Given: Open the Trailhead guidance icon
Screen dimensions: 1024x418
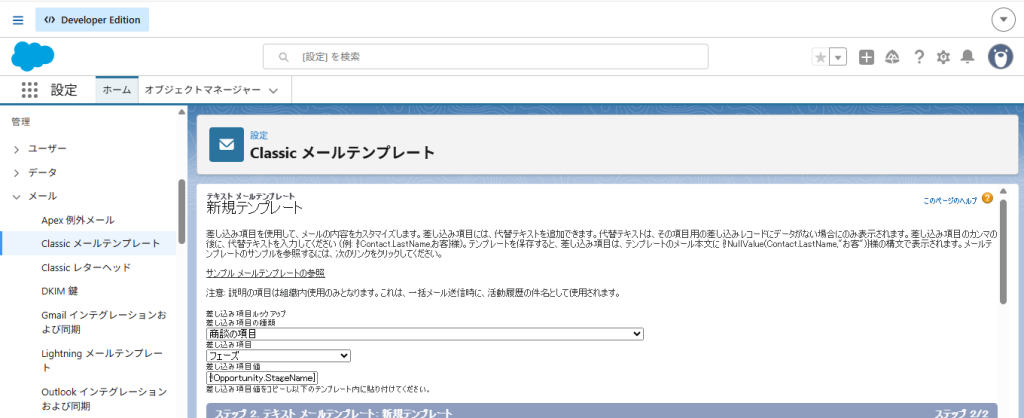Looking at the screenshot, I should (892, 57).
